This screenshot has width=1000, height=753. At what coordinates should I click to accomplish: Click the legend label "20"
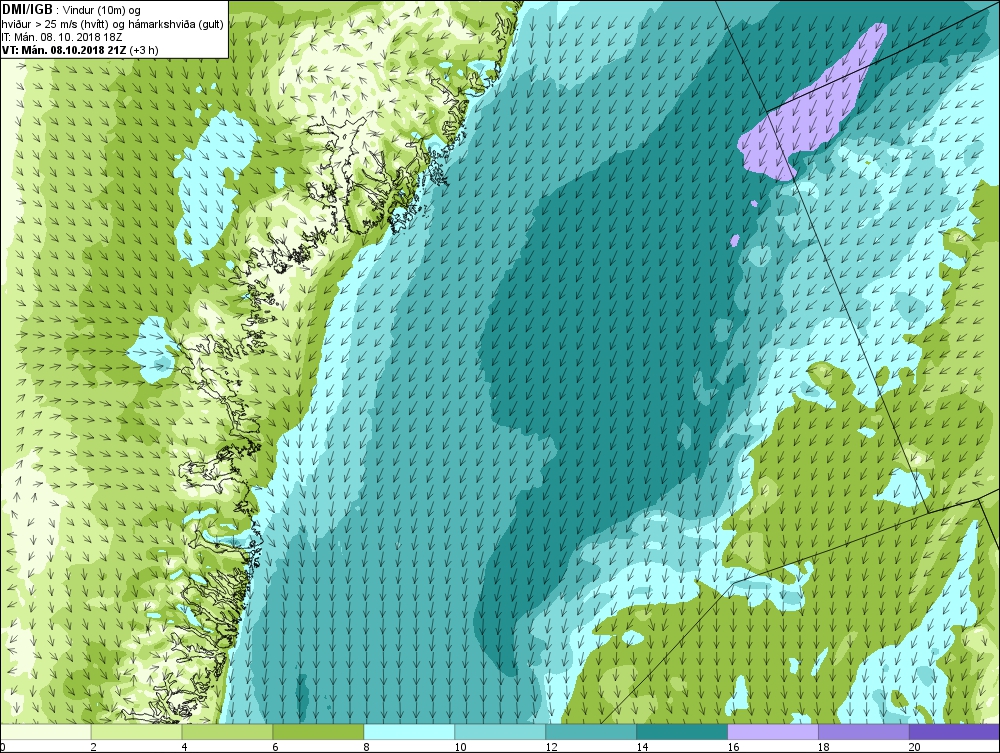[915, 747]
